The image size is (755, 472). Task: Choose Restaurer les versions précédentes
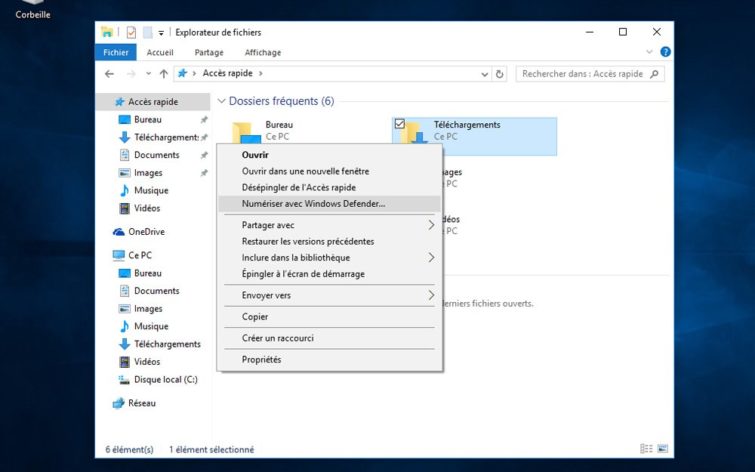click(329, 241)
